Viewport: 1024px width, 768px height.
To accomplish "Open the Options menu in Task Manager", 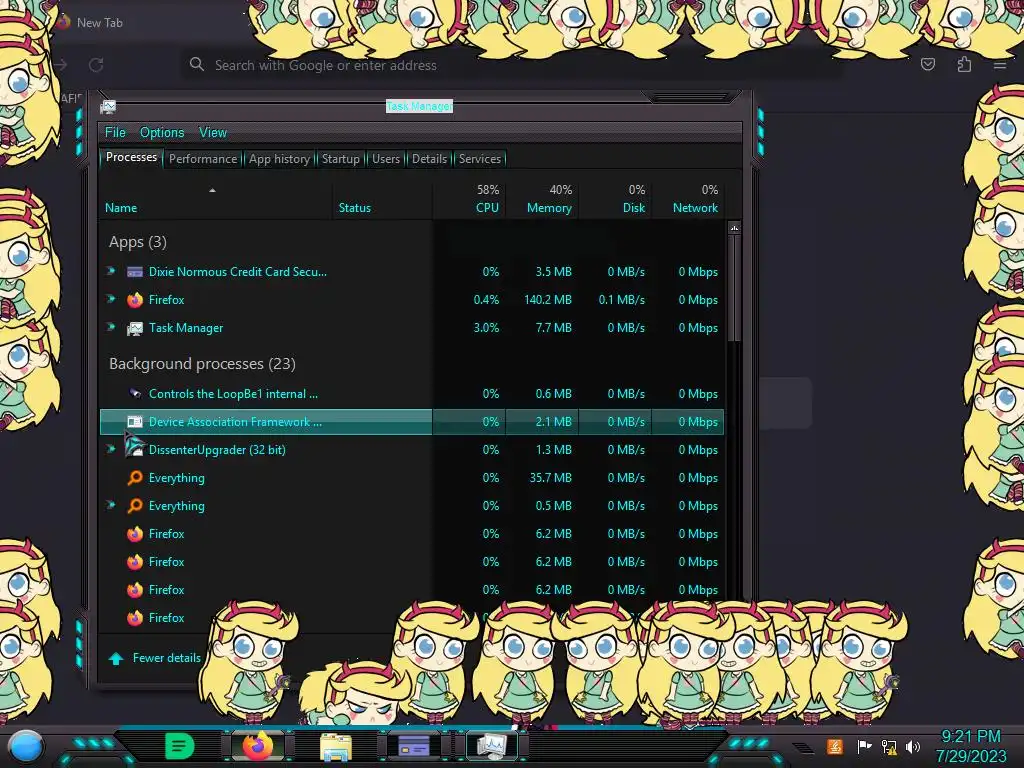I will pos(162,133).
